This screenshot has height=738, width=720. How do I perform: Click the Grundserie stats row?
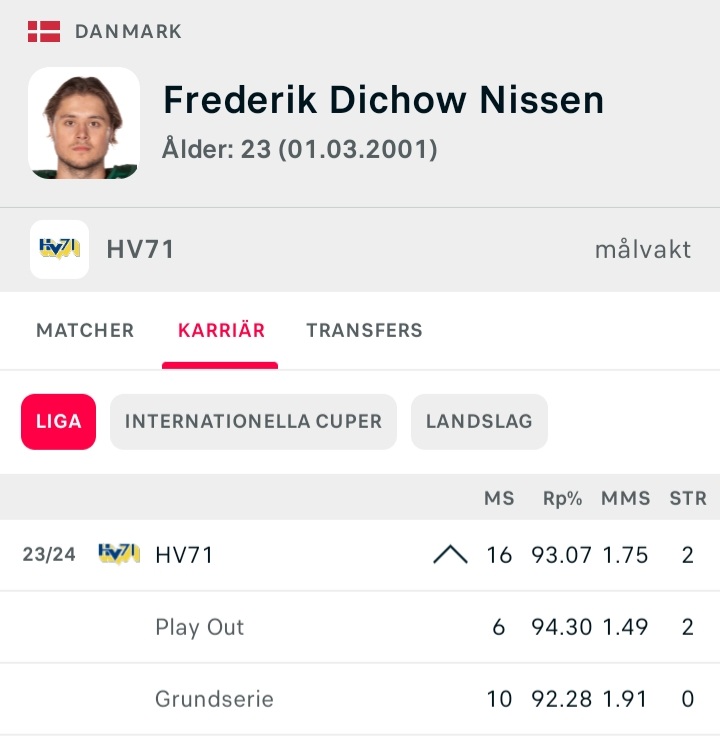[x=360, y=699]
